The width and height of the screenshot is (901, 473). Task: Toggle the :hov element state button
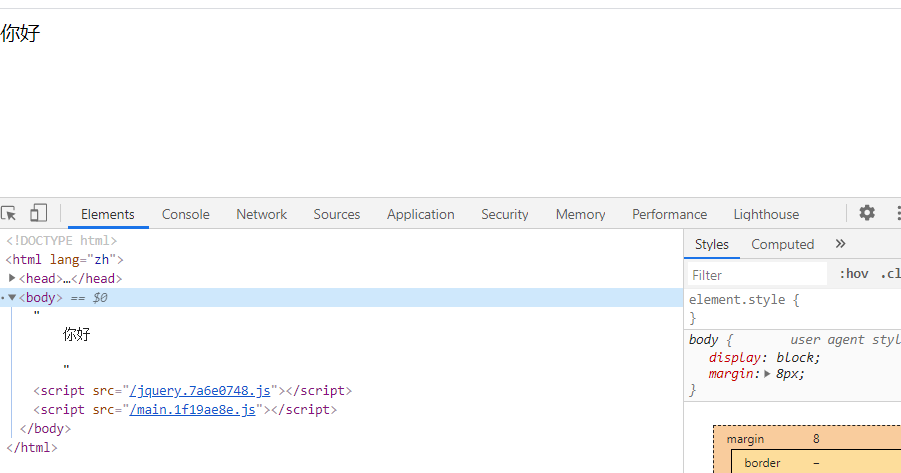pyautogui.click(x=854, y=274)
